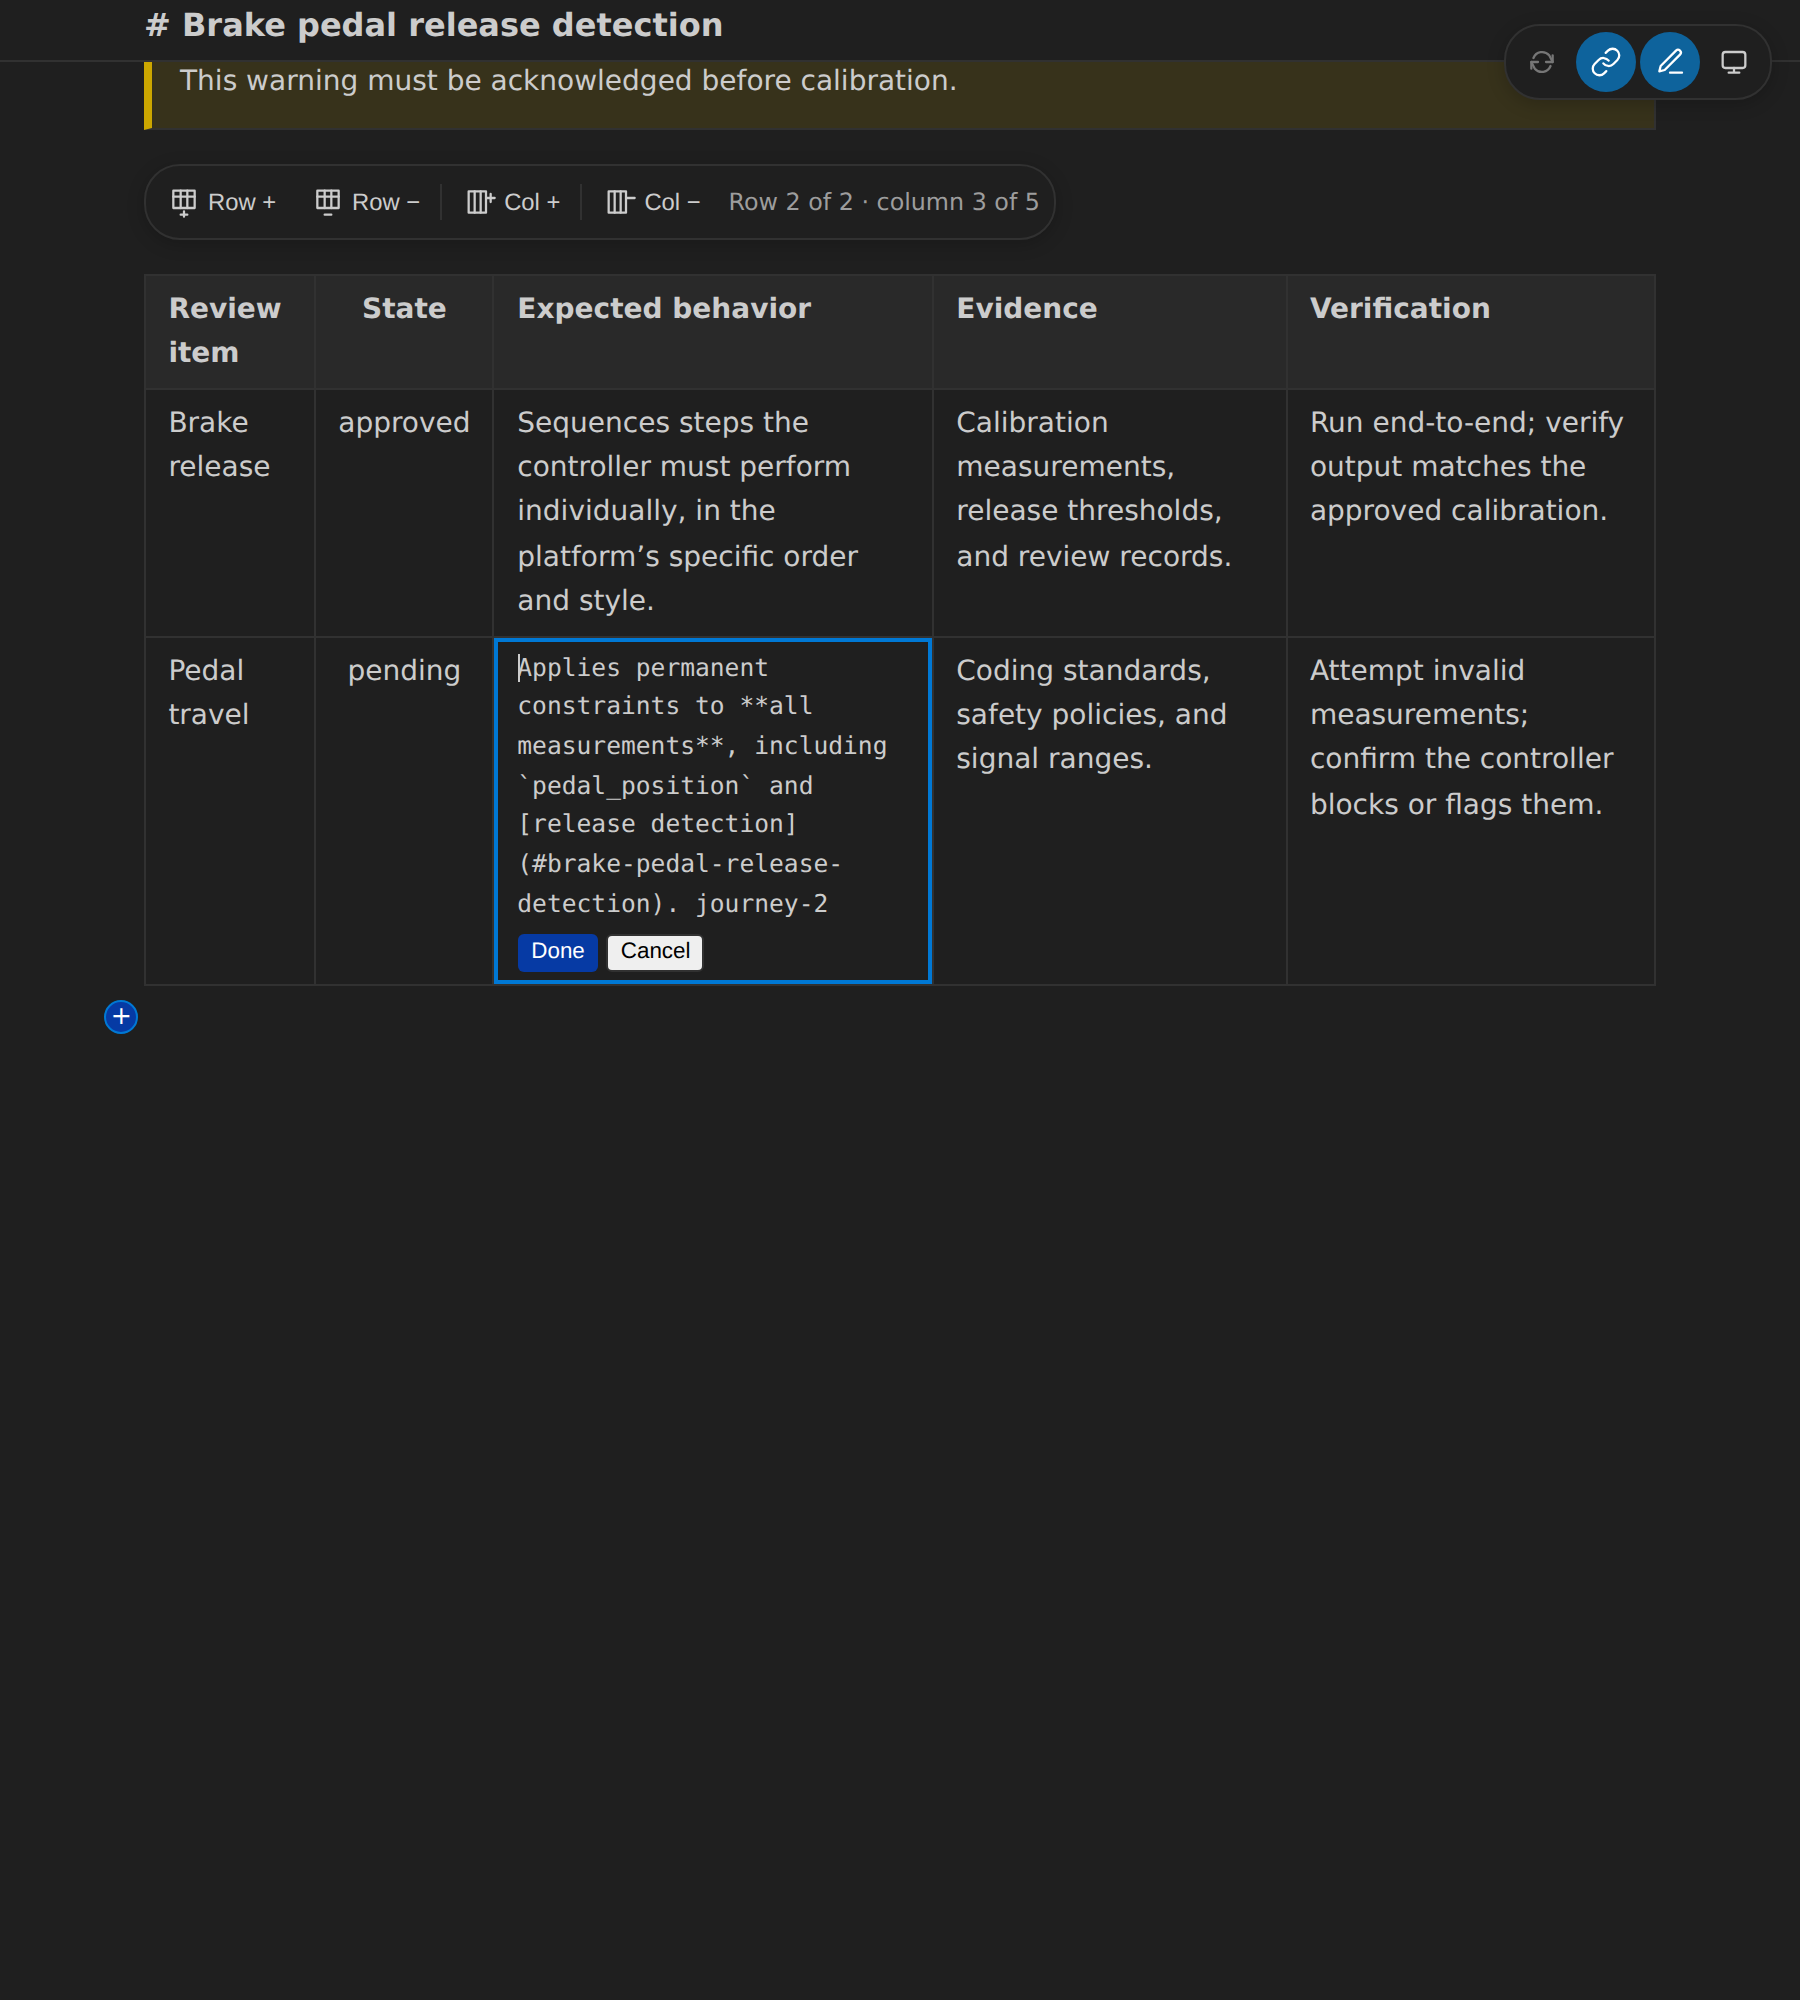The width and height of the screenshot is (1800, 2000).
Task: Click the 'Run end-to-end' verification cell
Action: [x=1471, y=513]
